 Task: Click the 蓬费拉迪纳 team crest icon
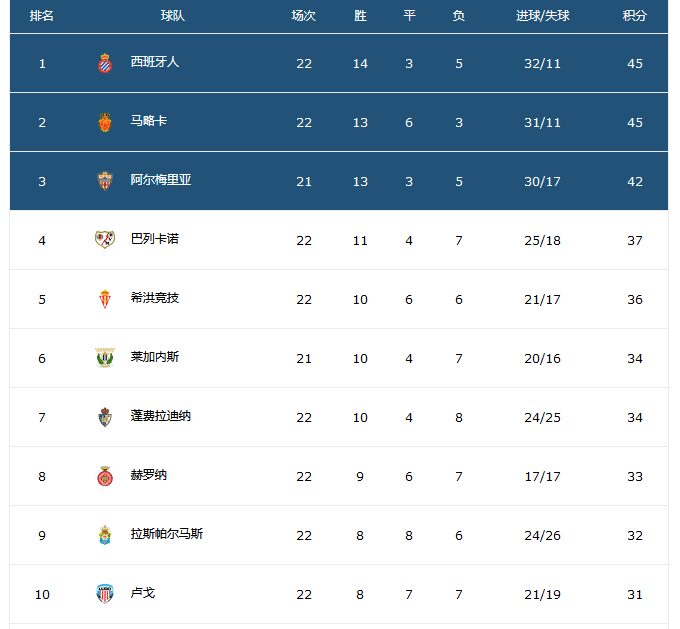[x=105, y=417]
